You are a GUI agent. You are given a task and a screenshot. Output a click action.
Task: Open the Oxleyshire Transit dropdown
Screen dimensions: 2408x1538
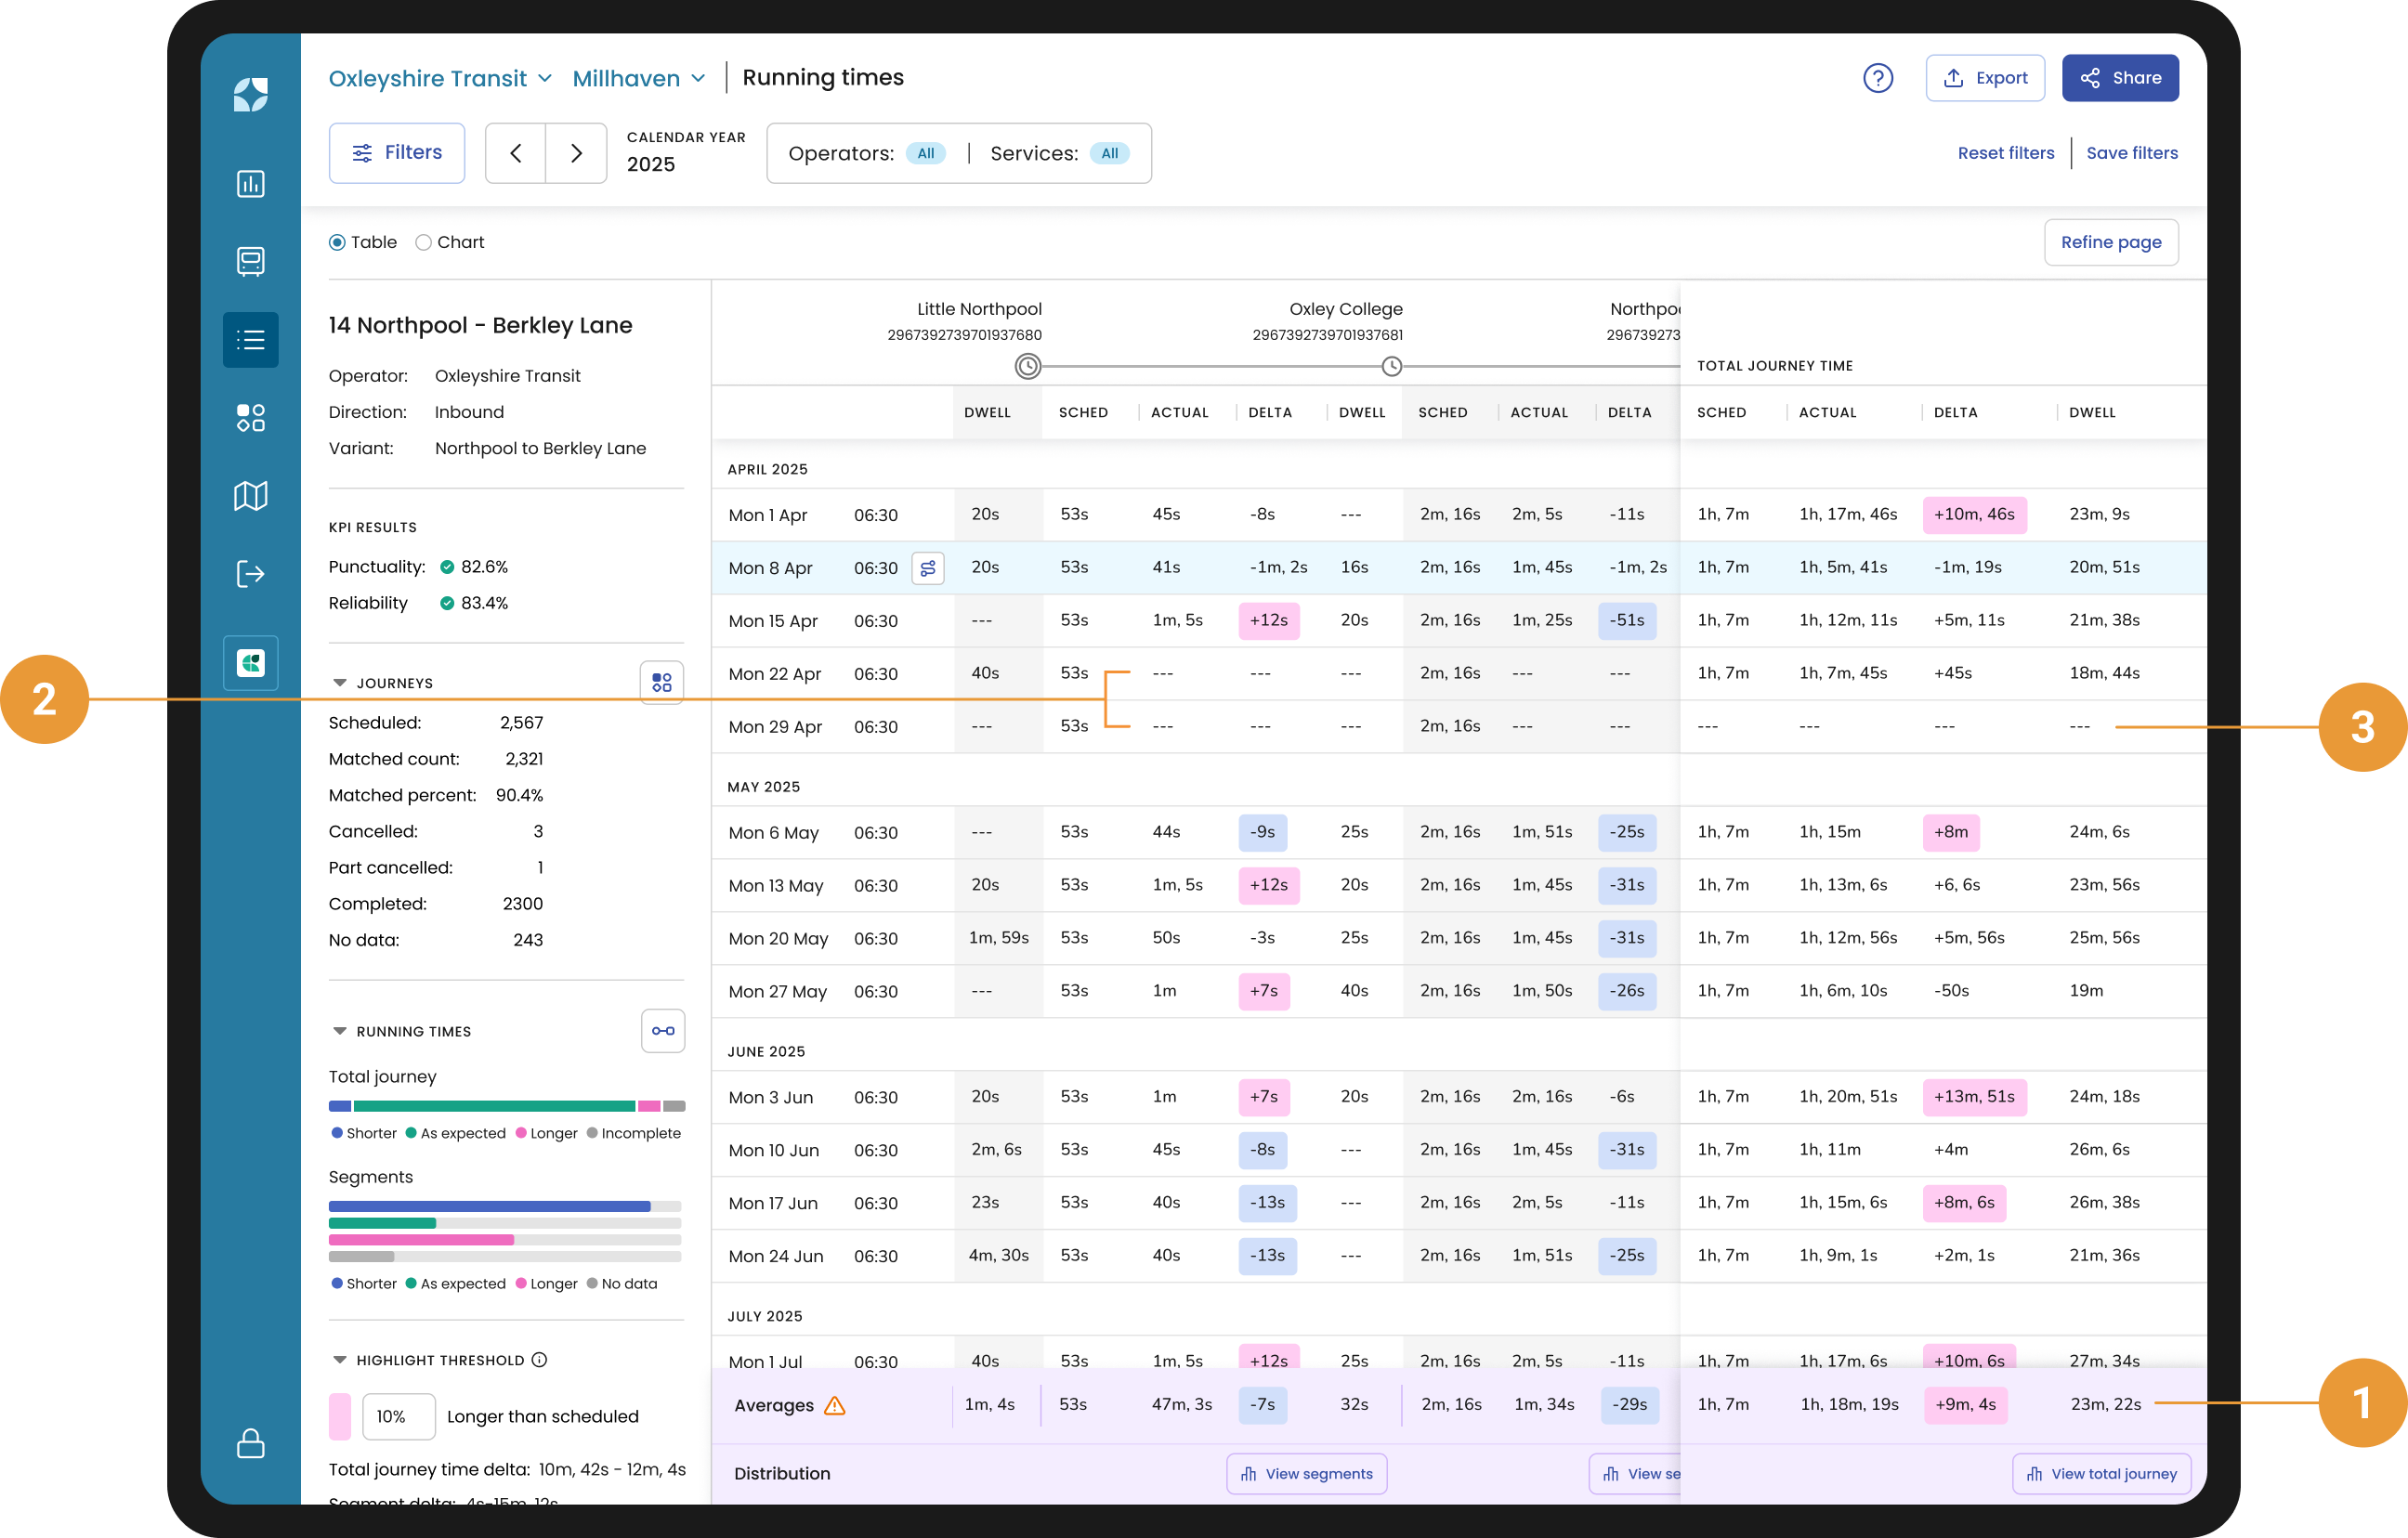440,78
